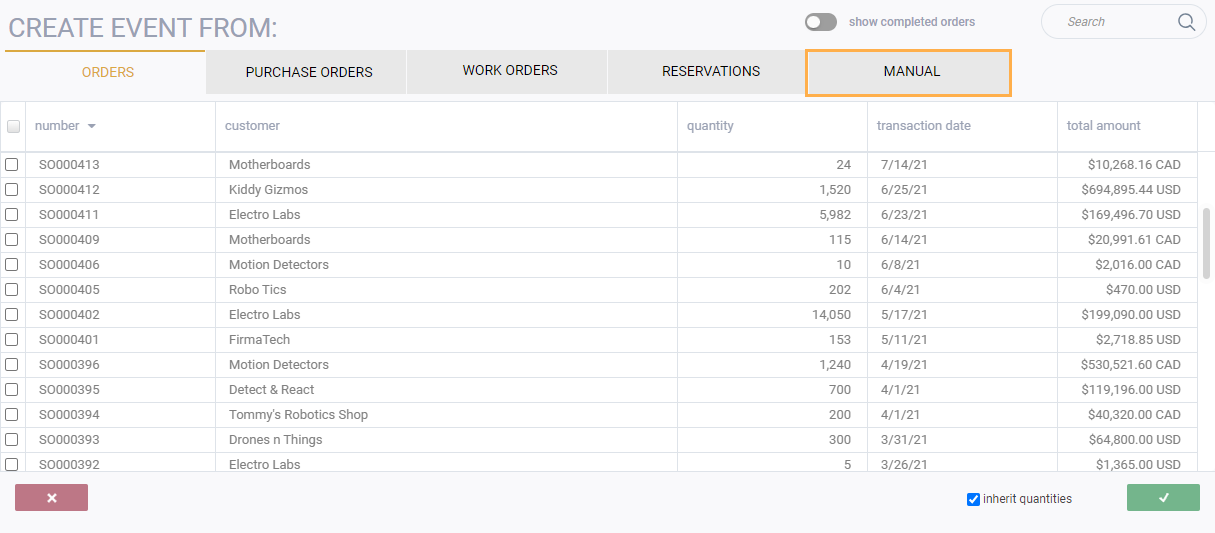
Task: Switch to the Purchase Orders tab
Action: coord(309,72)
